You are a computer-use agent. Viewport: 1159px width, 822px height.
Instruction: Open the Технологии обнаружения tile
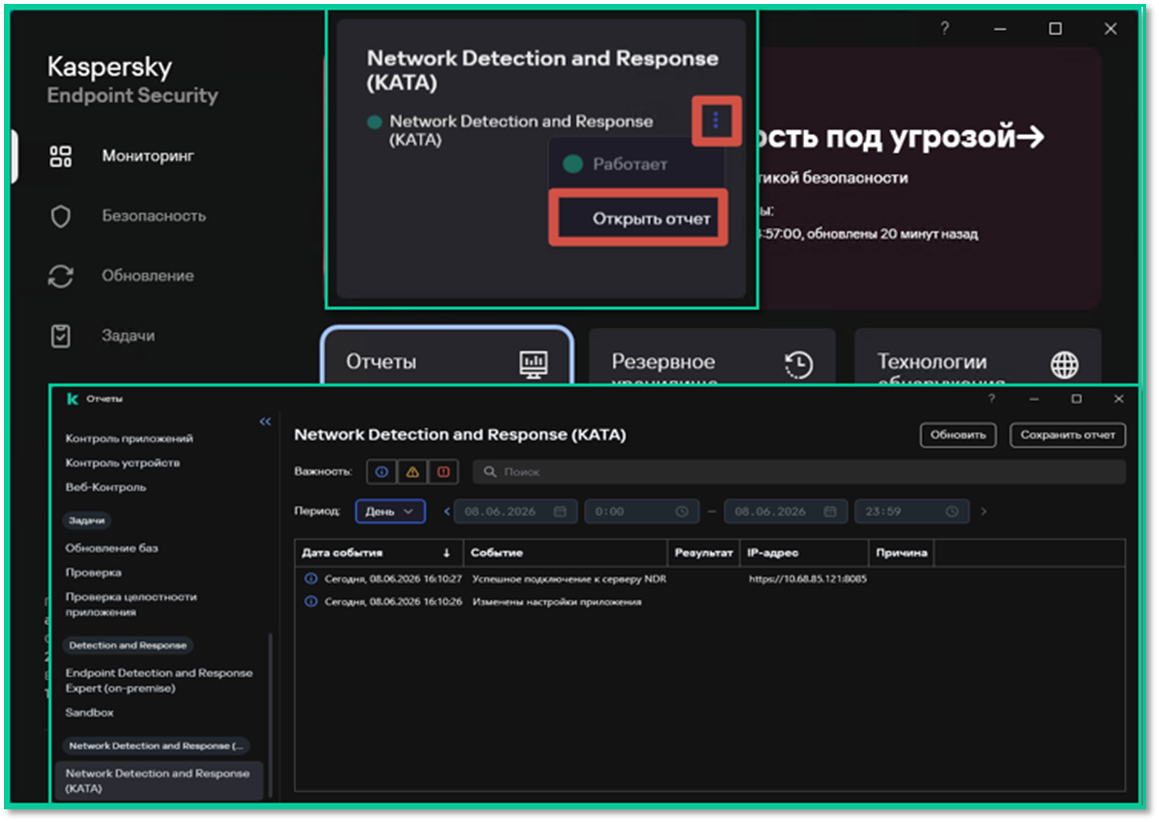click(x=977, y=356)
